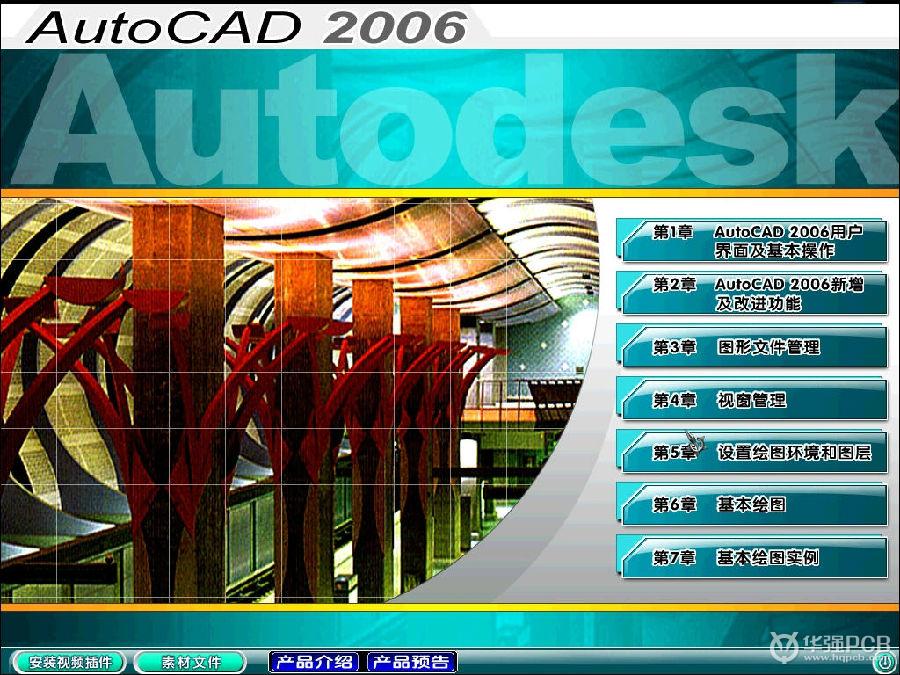
Task: Click the power exit icon
Action: 886,661
